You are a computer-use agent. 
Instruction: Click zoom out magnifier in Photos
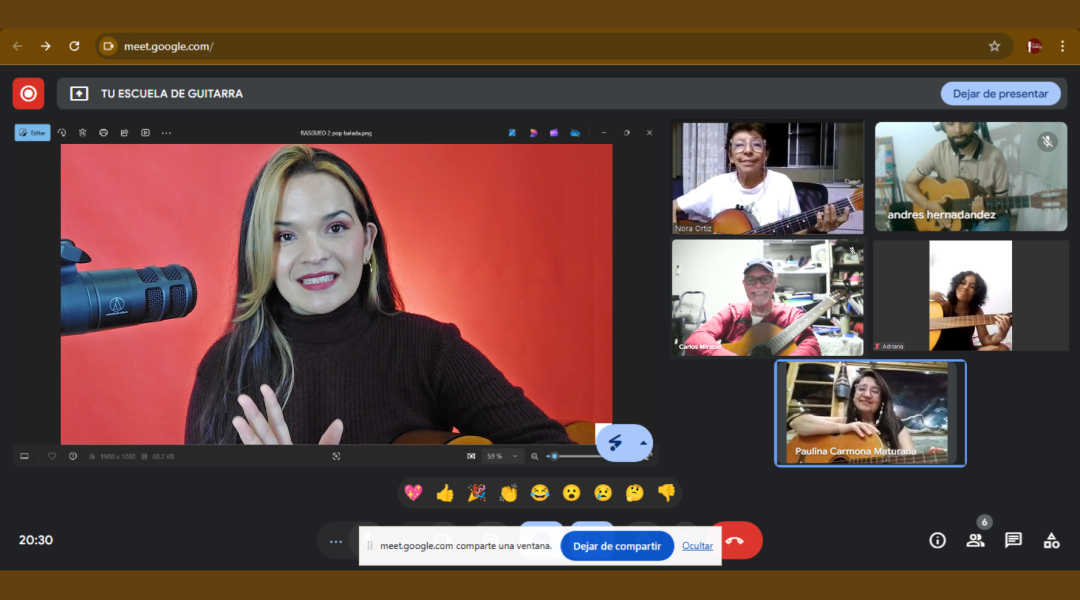(x=534, y=456)
